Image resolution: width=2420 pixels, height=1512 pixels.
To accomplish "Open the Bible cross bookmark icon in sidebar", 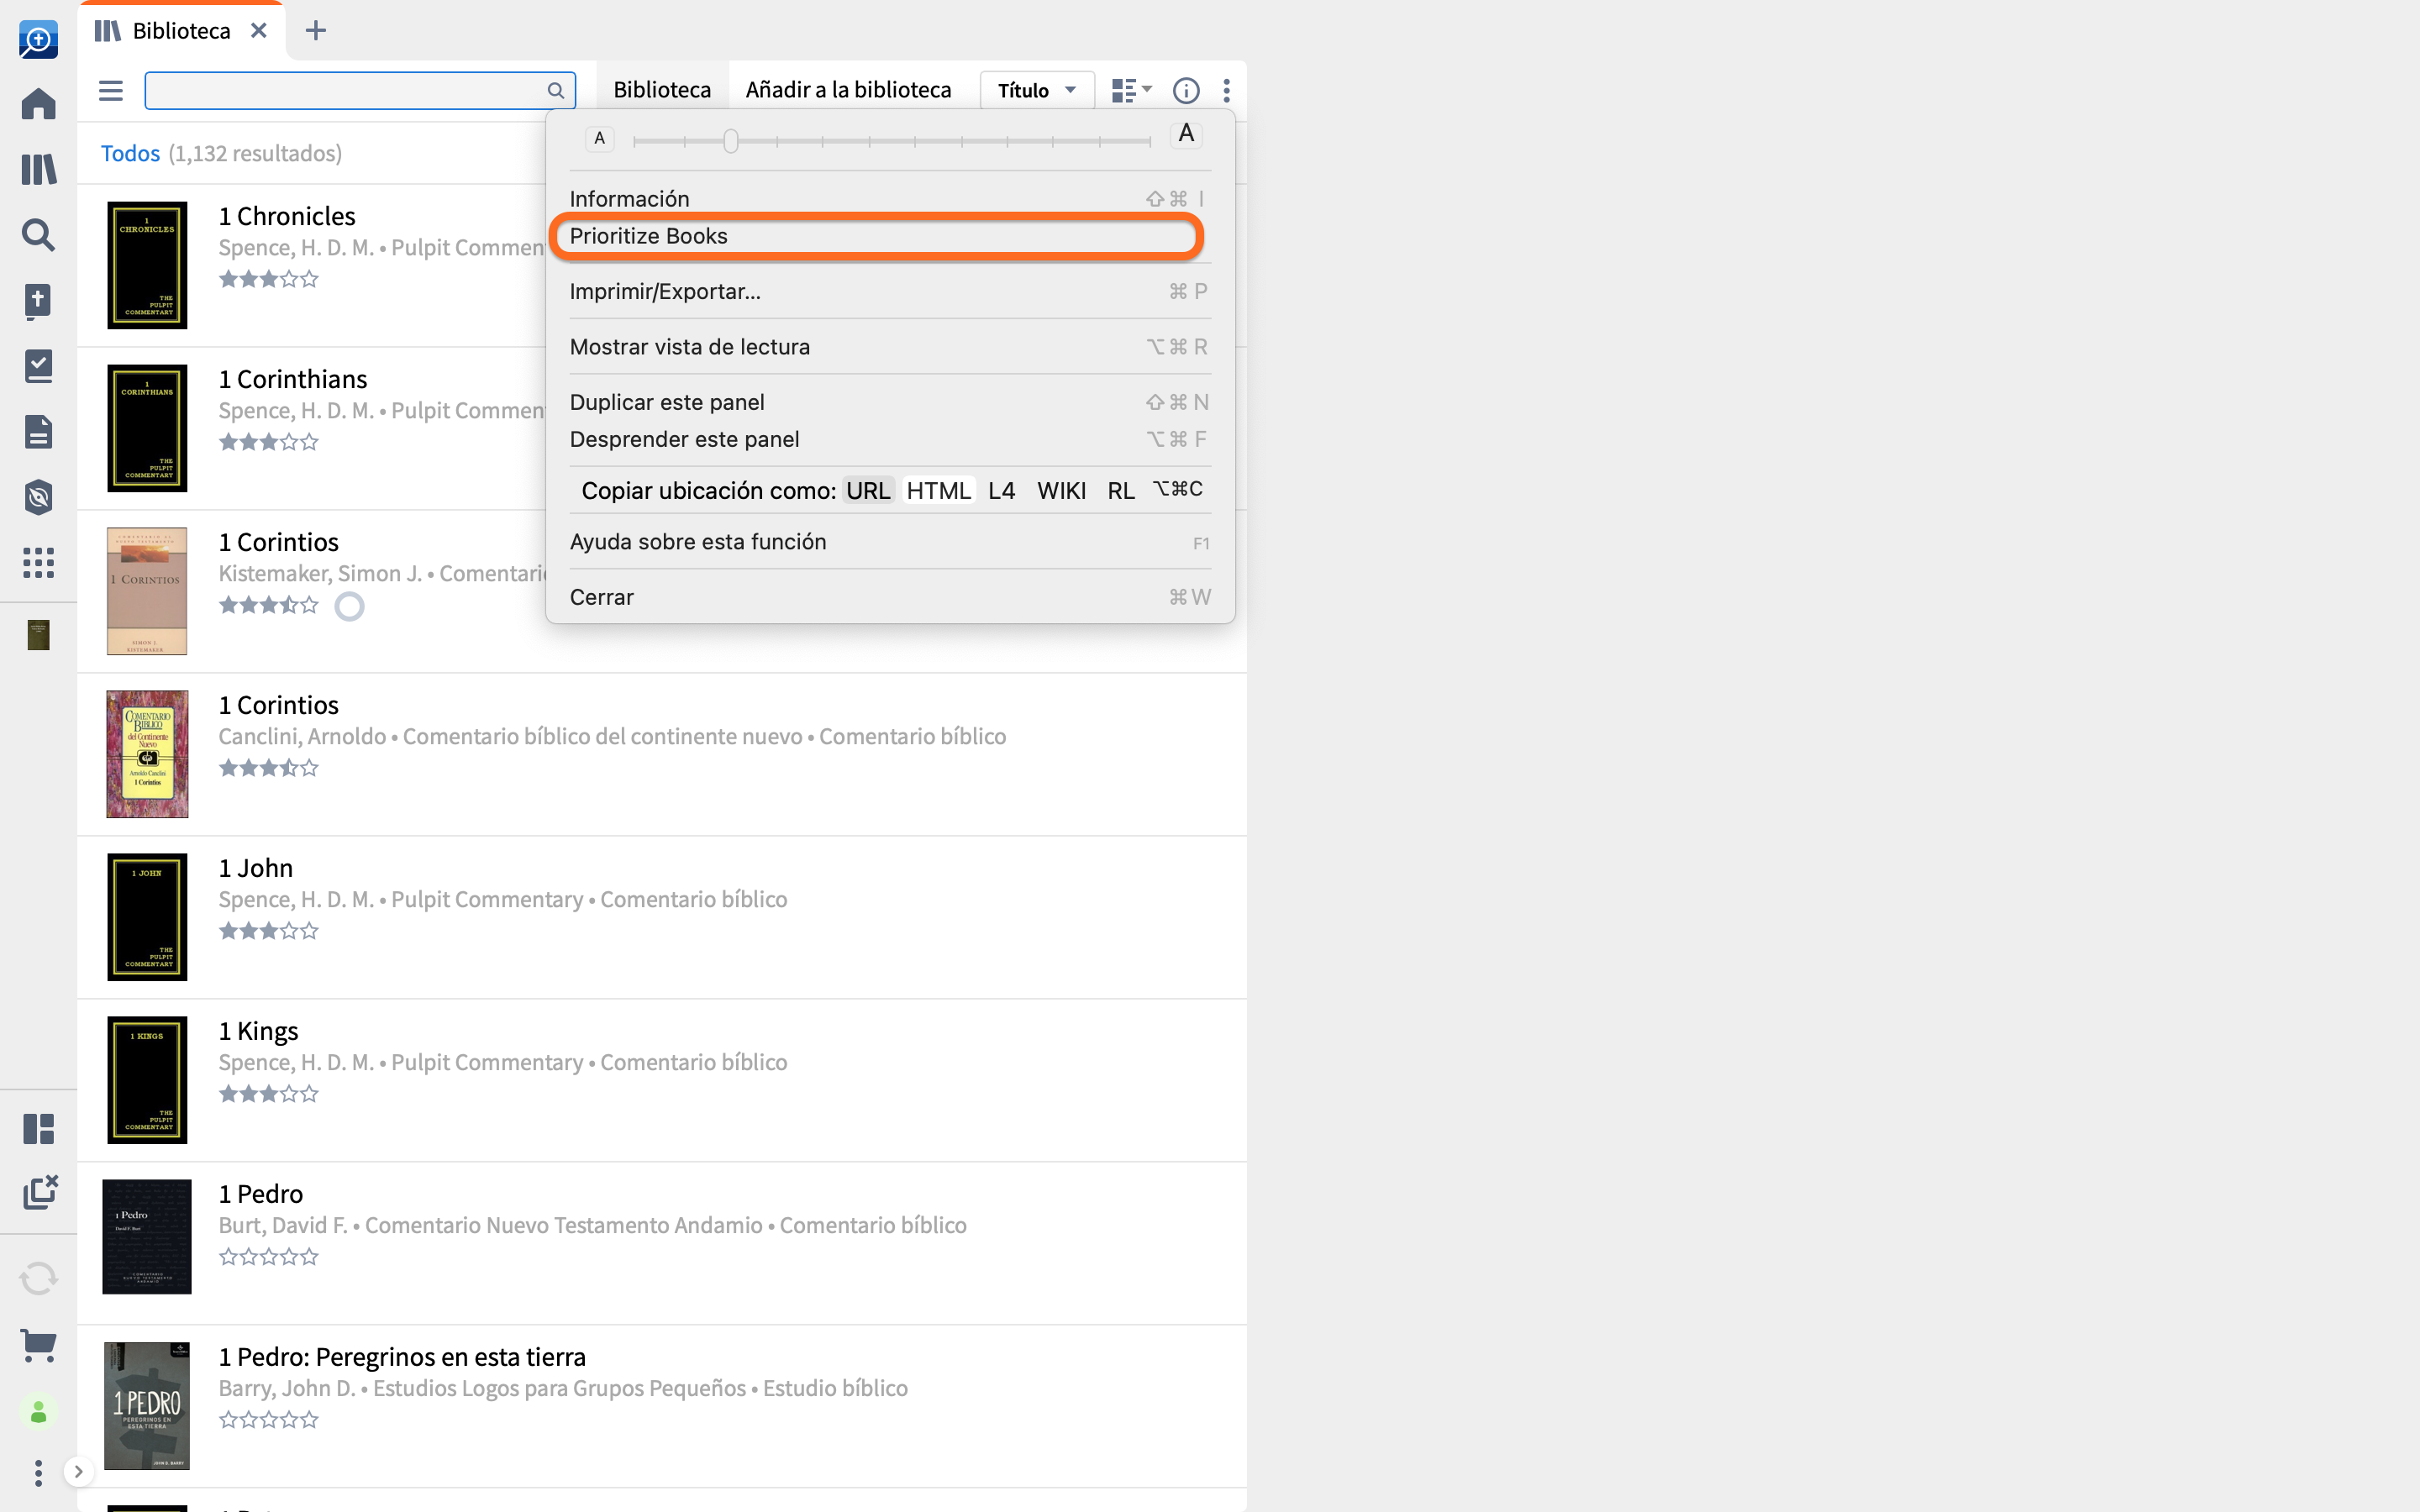I will point(38,301).
